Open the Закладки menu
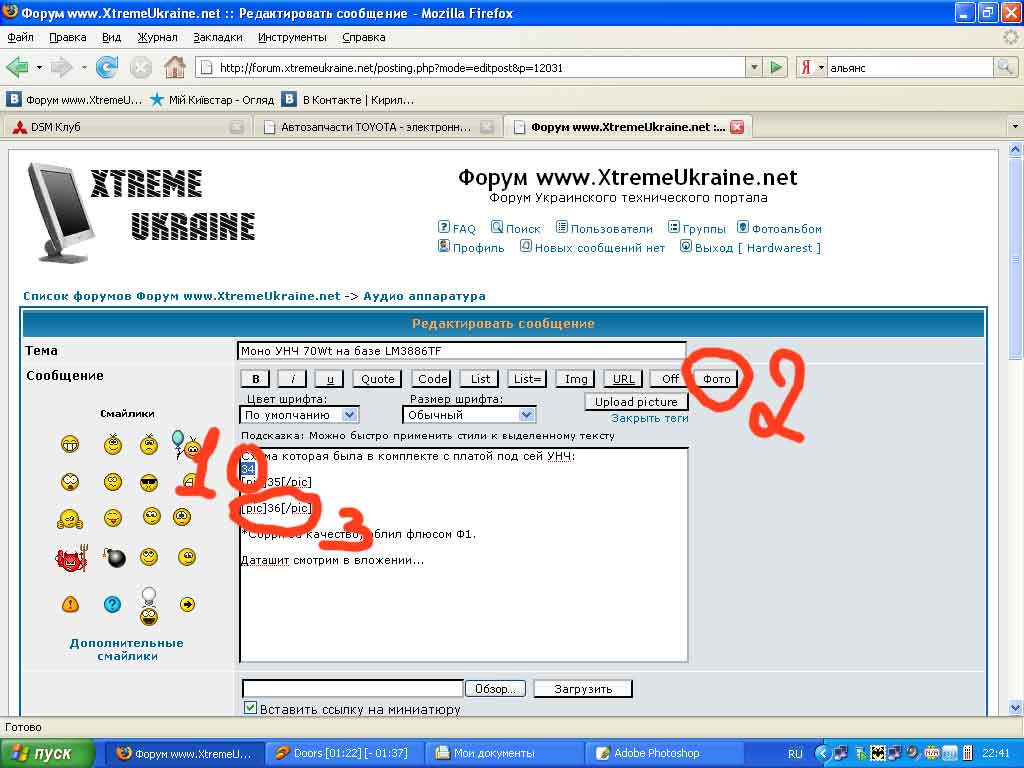This screenshot has height=768, width=1024. [x=218, y=37]
